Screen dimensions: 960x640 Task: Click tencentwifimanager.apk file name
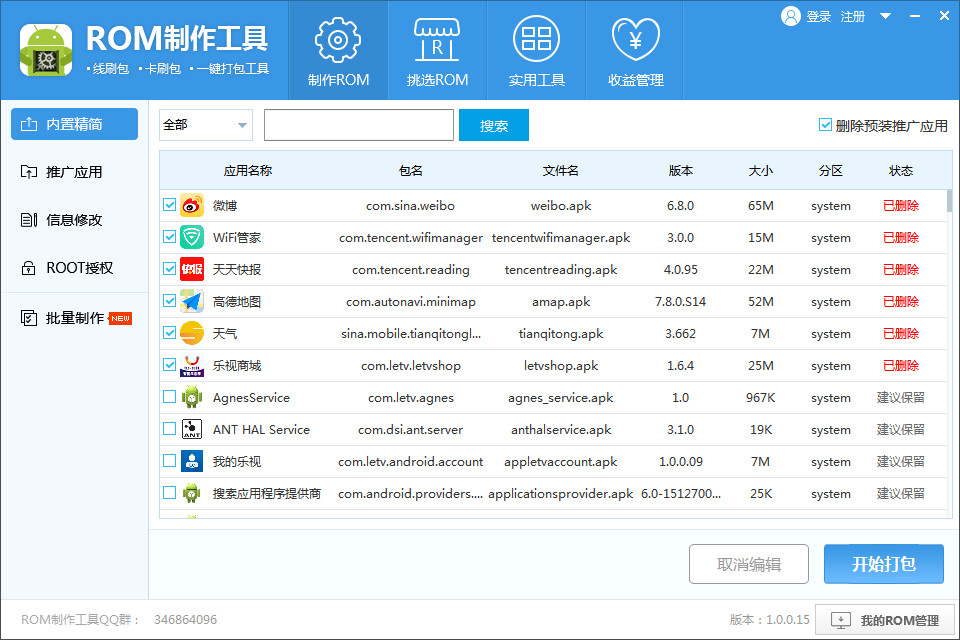tap(561, 238)
